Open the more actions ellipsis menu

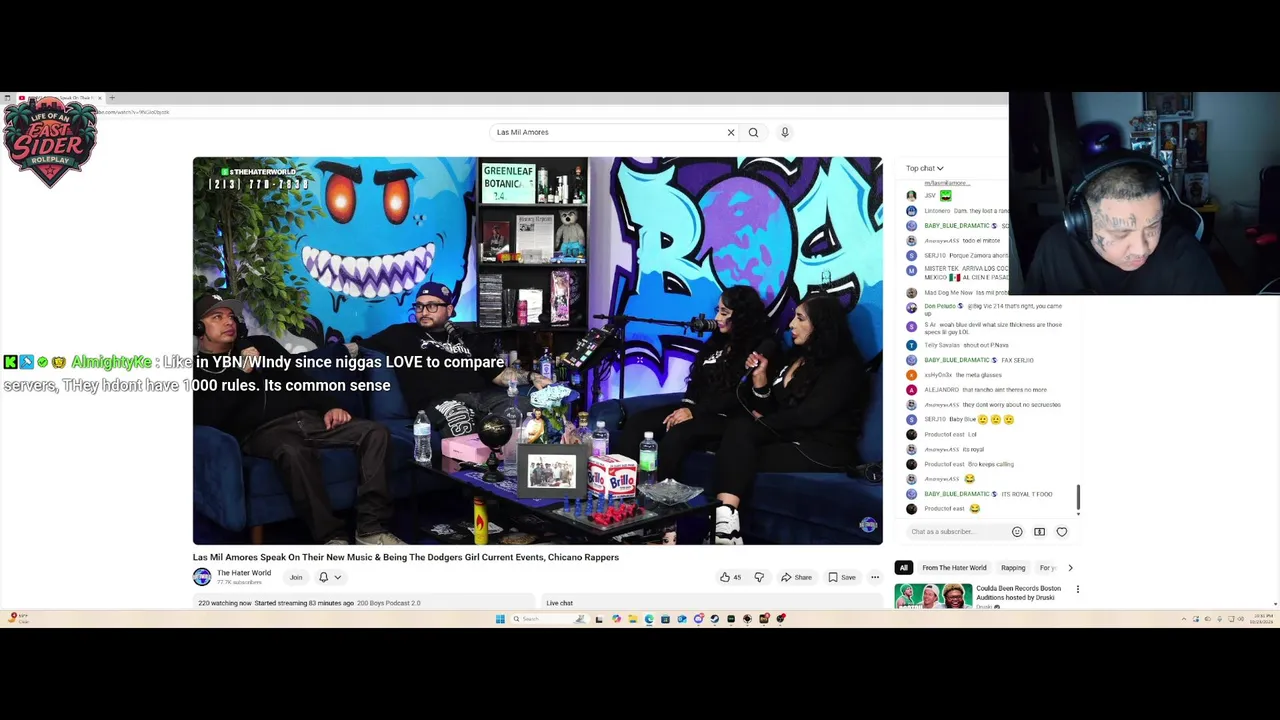pyautogui.click(x=875, y=577)
